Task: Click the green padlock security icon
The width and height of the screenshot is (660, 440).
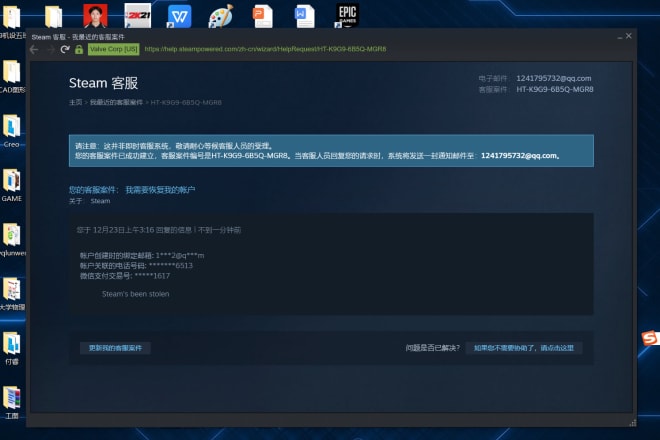Action: pos(79,49)
